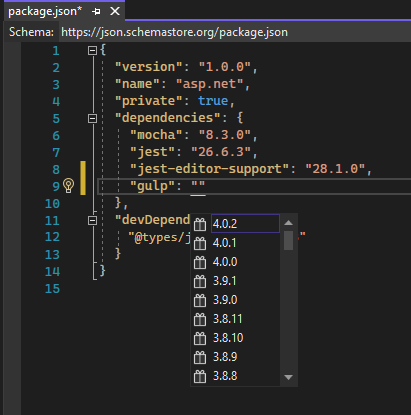Collapse the root object on line 1
This screenshot has width=411, height=415.
[x=92, y=50]
